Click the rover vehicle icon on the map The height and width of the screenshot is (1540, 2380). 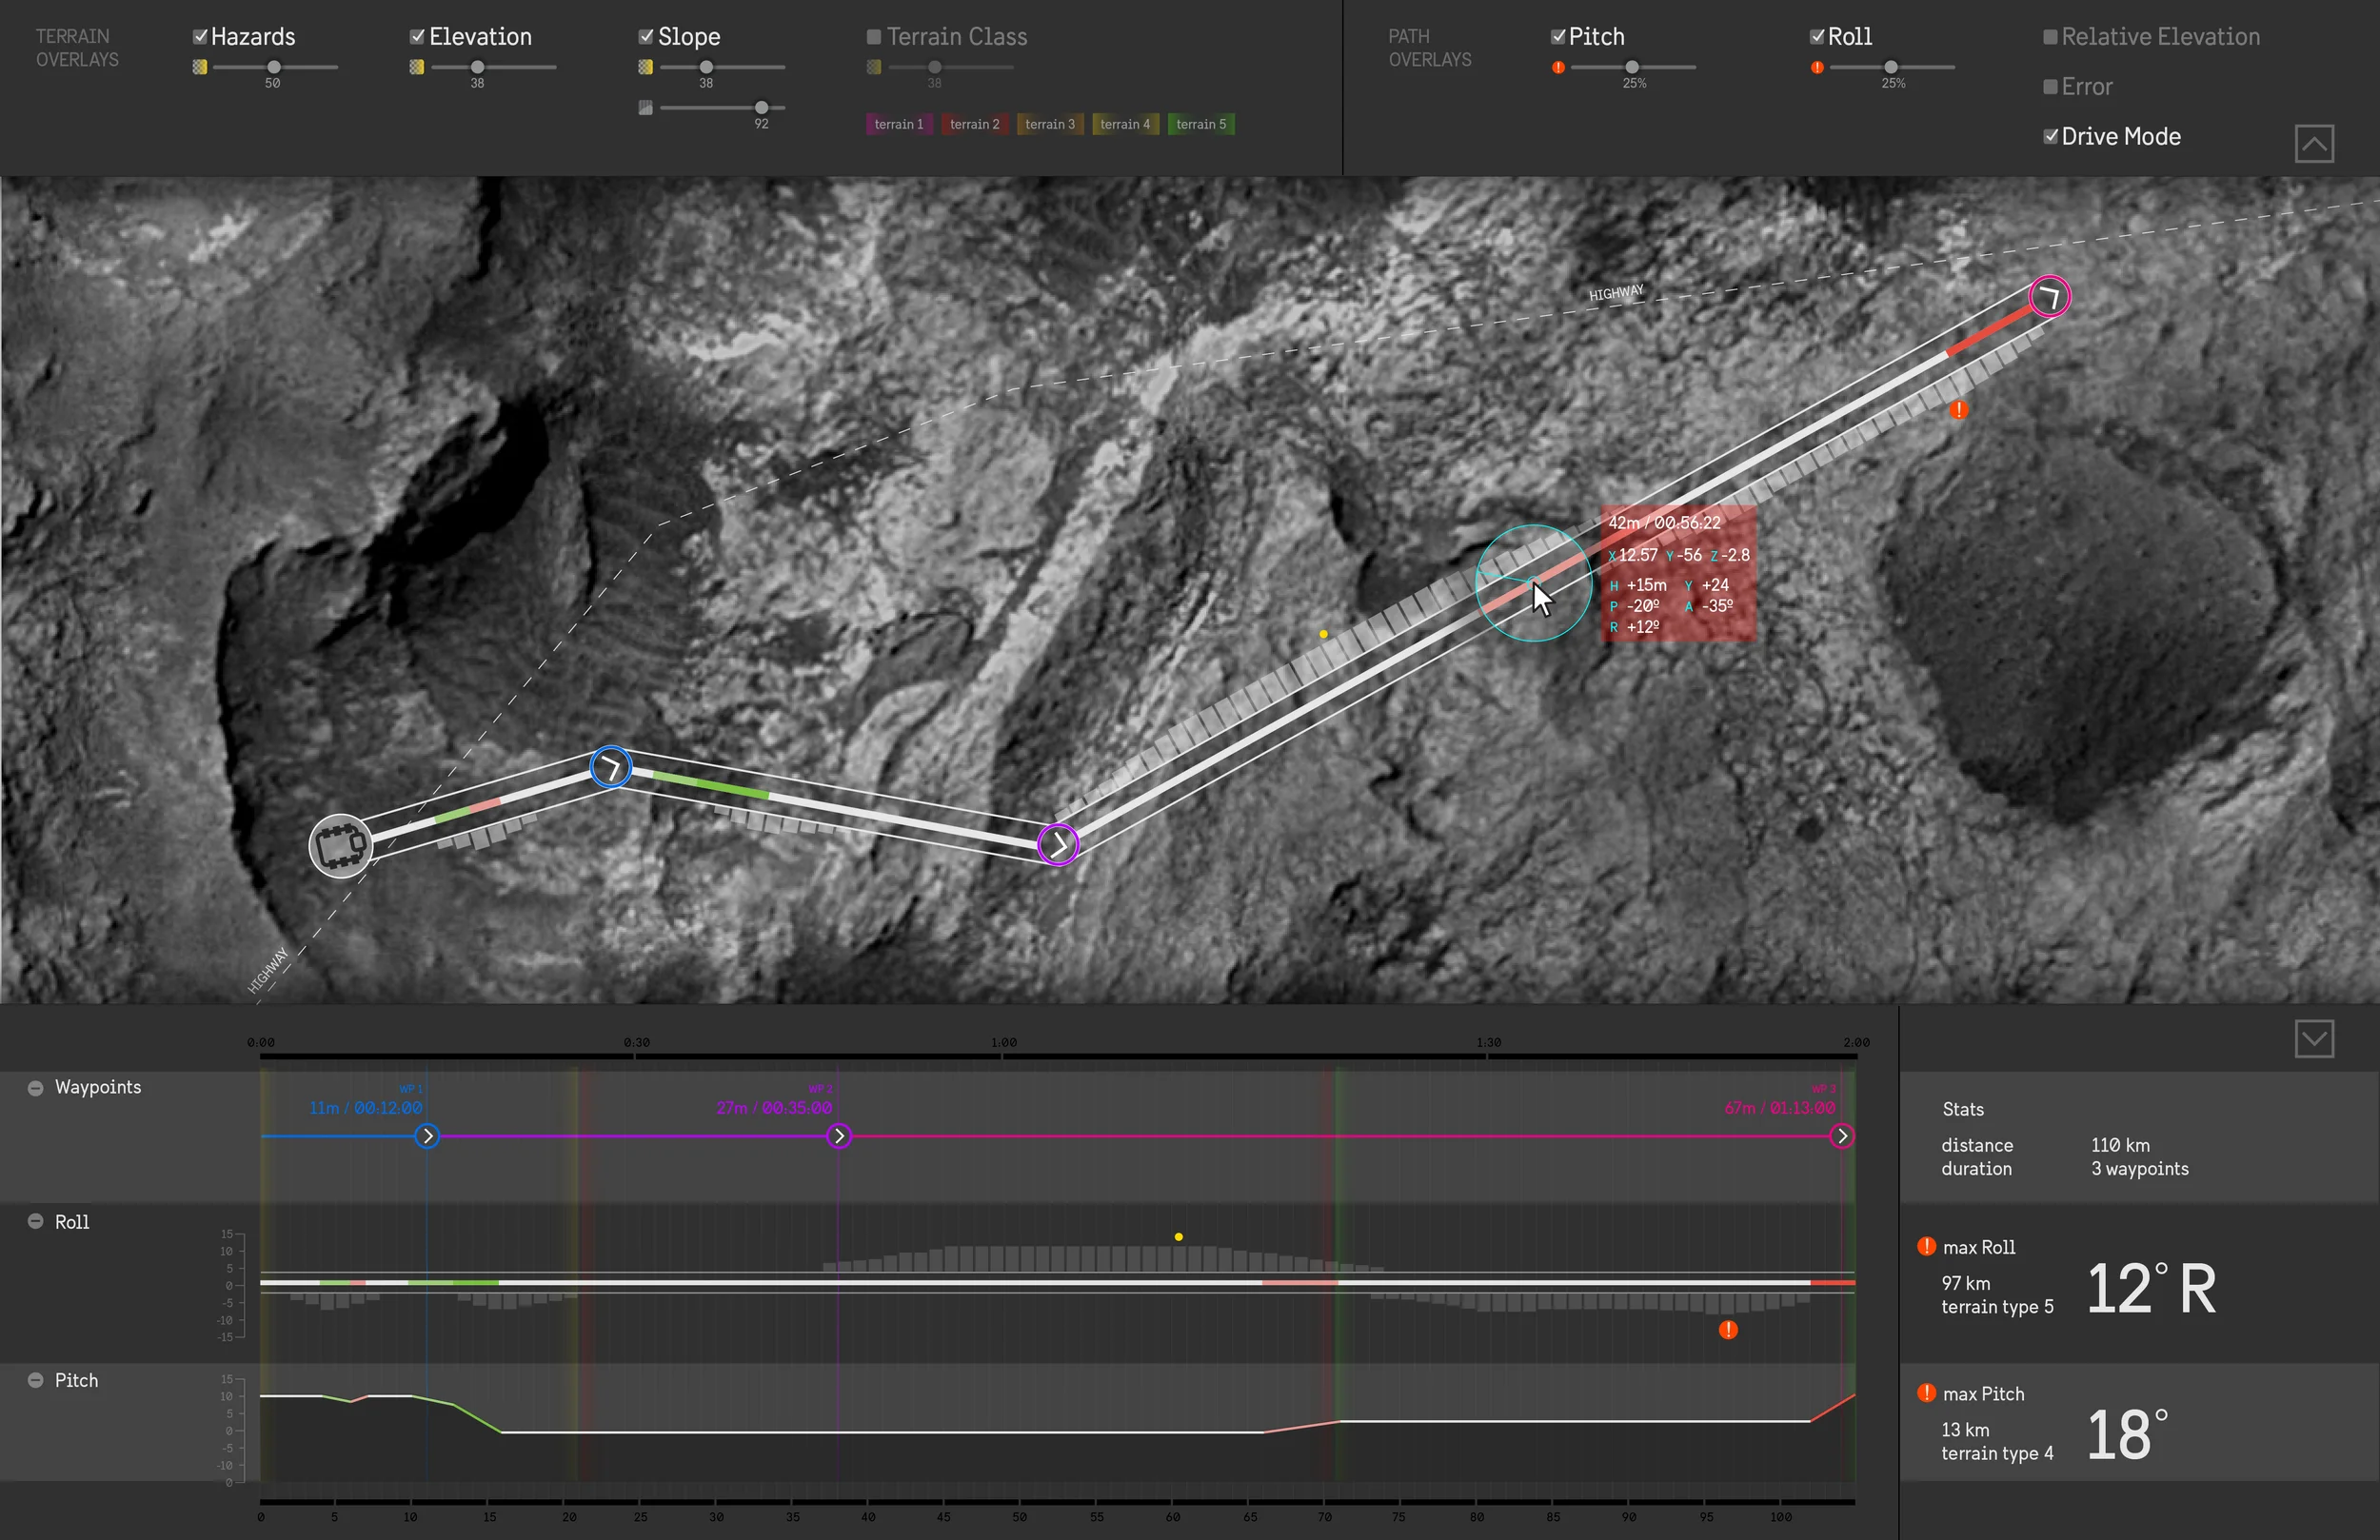tap(340, 846)
